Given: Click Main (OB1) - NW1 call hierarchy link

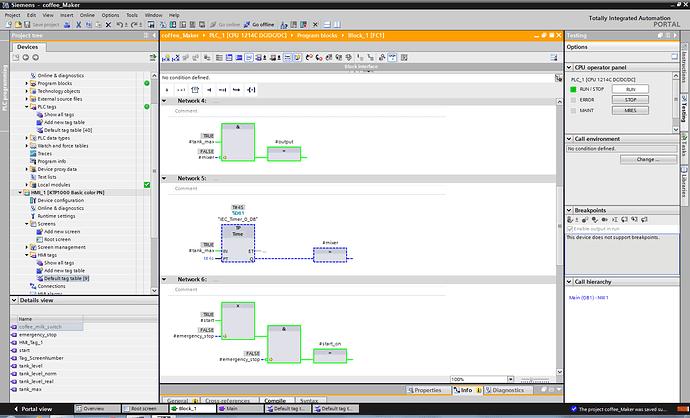Looking at the screenshot, I should [x=588, y=298].
